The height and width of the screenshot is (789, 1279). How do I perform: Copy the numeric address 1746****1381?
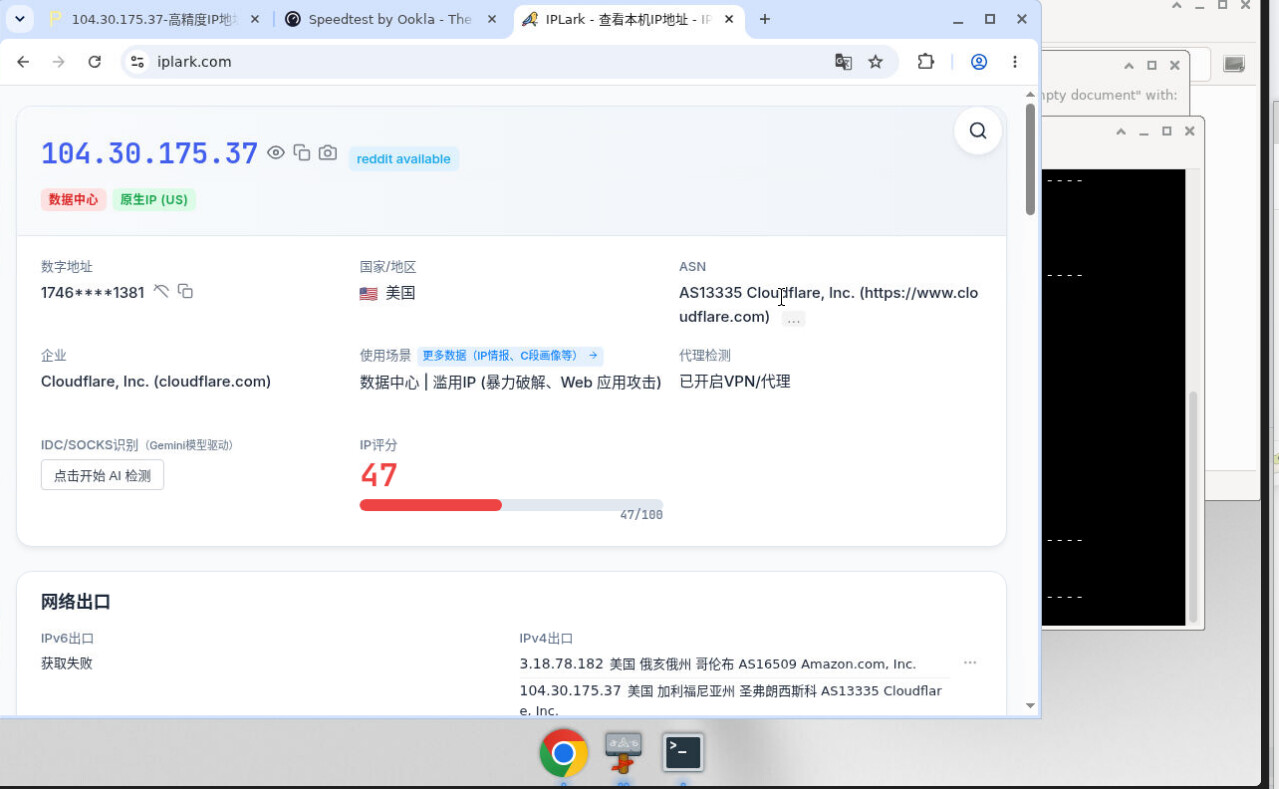pos(185,292)
